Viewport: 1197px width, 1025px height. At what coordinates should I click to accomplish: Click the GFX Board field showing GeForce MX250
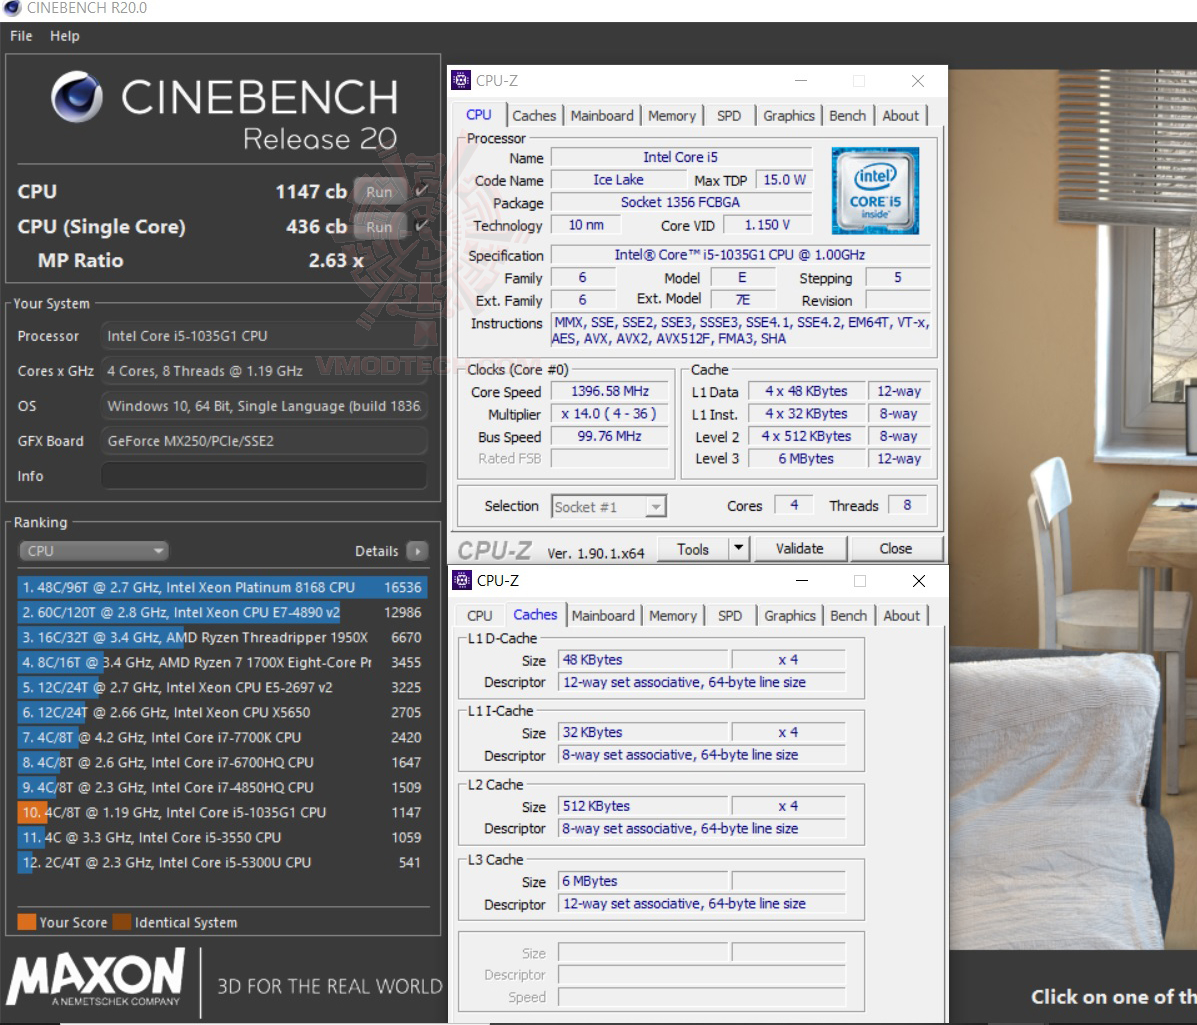tap(263, 441)
